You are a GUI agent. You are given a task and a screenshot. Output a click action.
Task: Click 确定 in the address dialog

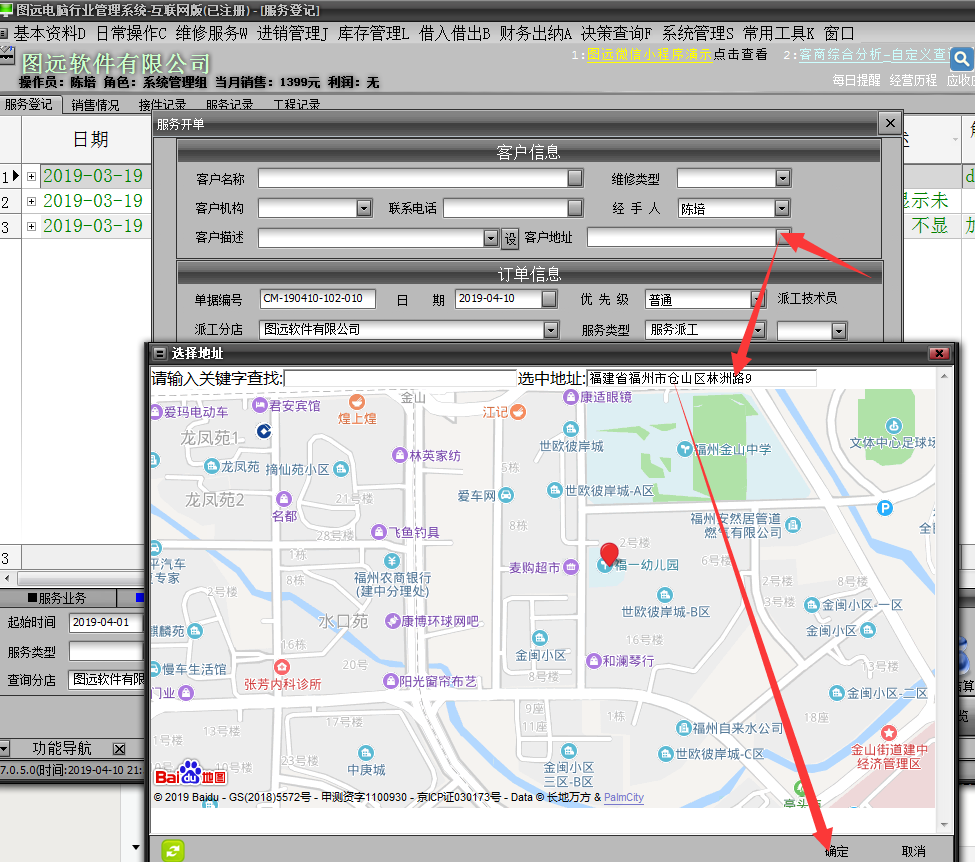coord(836,851)
